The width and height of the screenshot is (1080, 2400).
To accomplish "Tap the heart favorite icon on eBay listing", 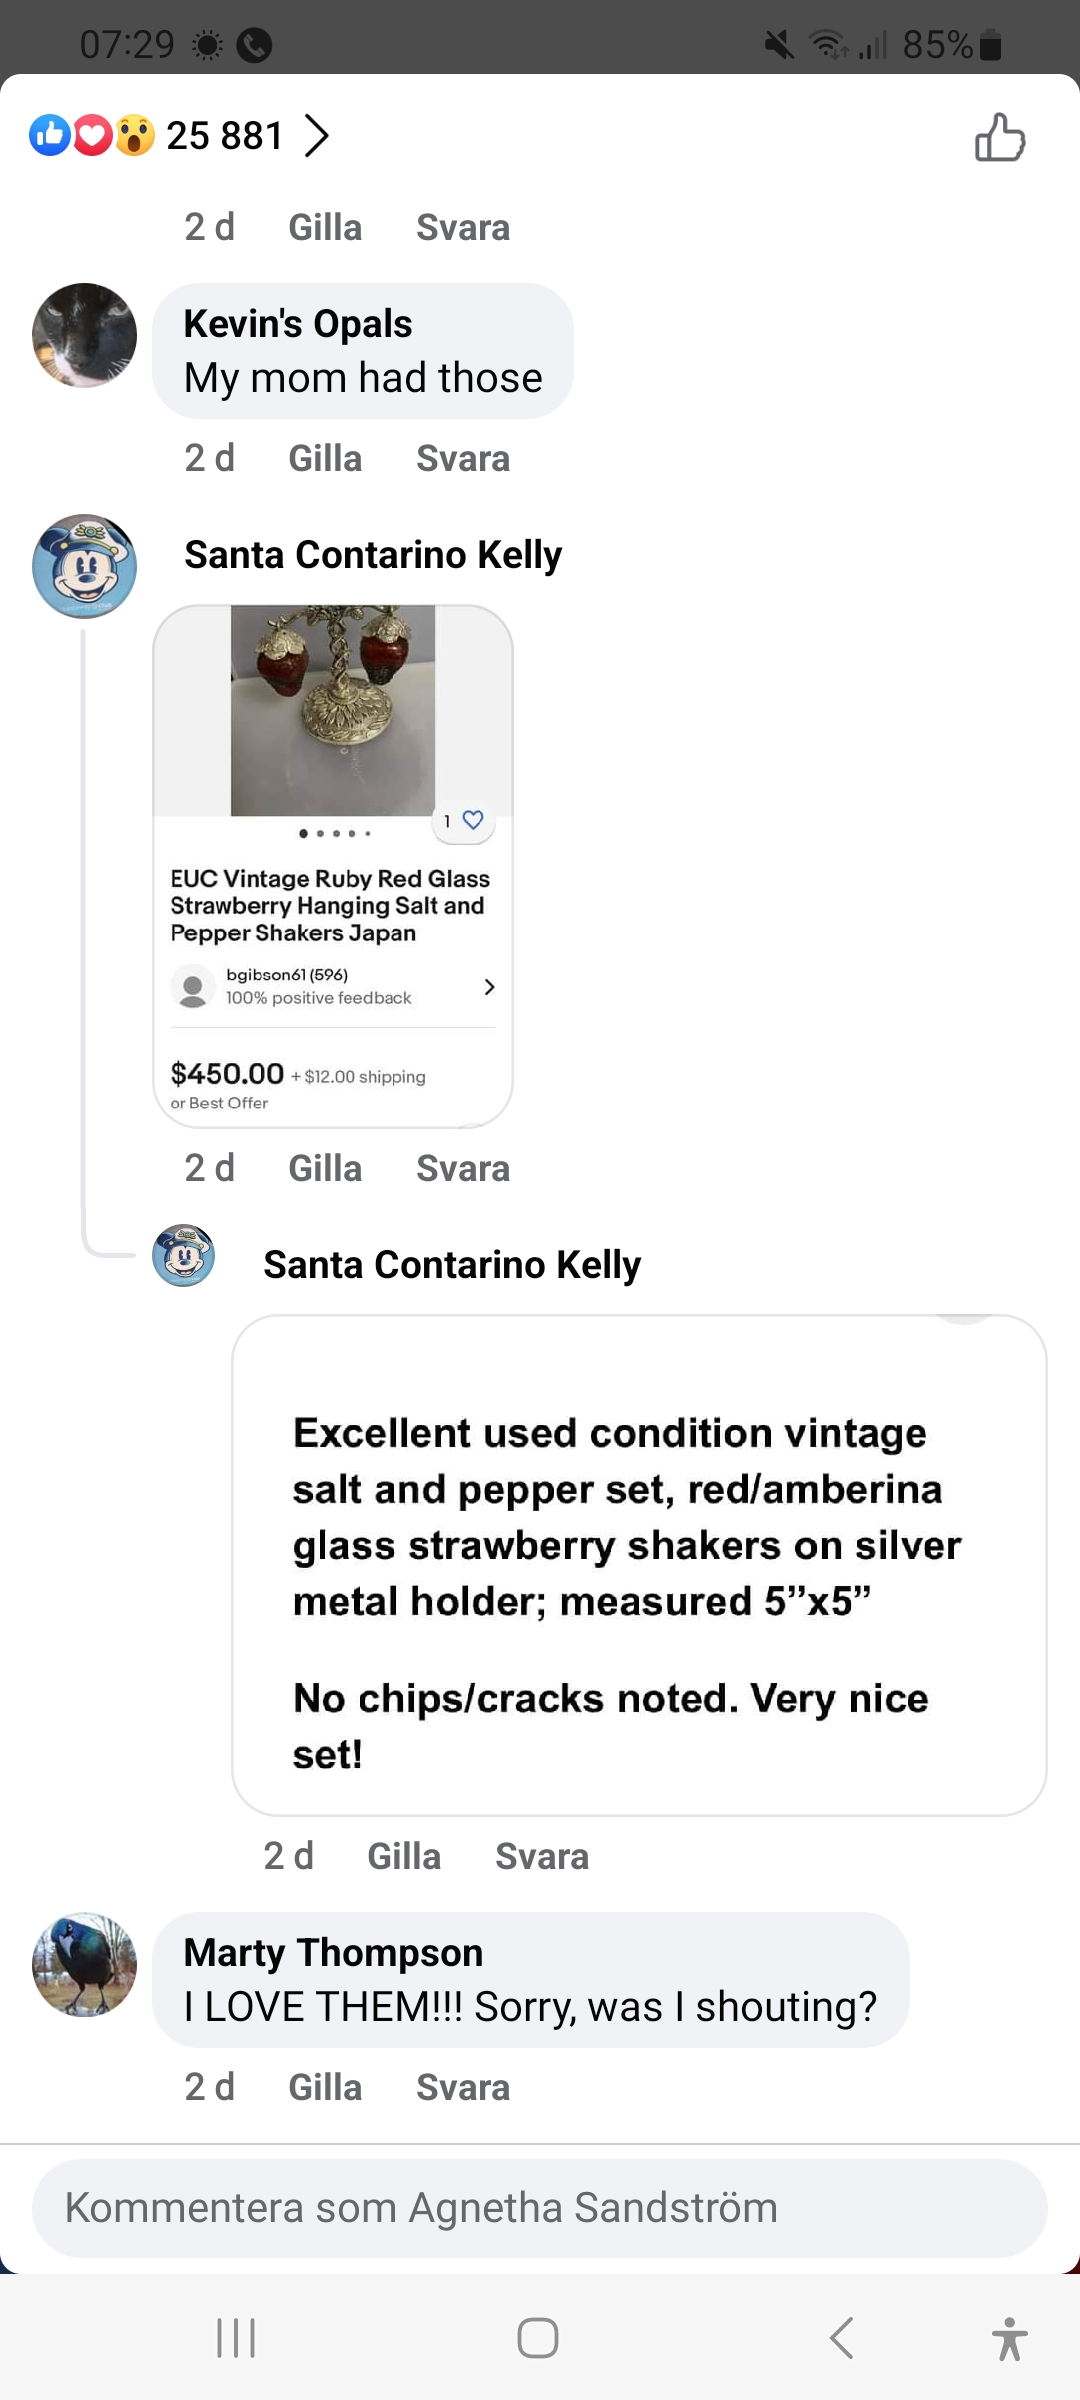I will pos(472,820).
